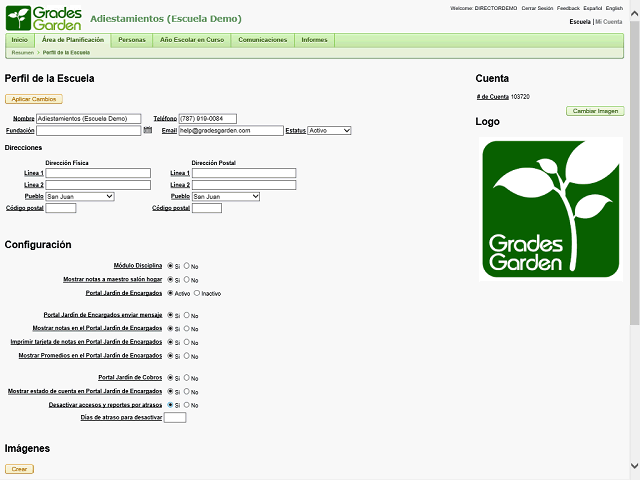Click the Cambiar Imagen button

point(594,111)
